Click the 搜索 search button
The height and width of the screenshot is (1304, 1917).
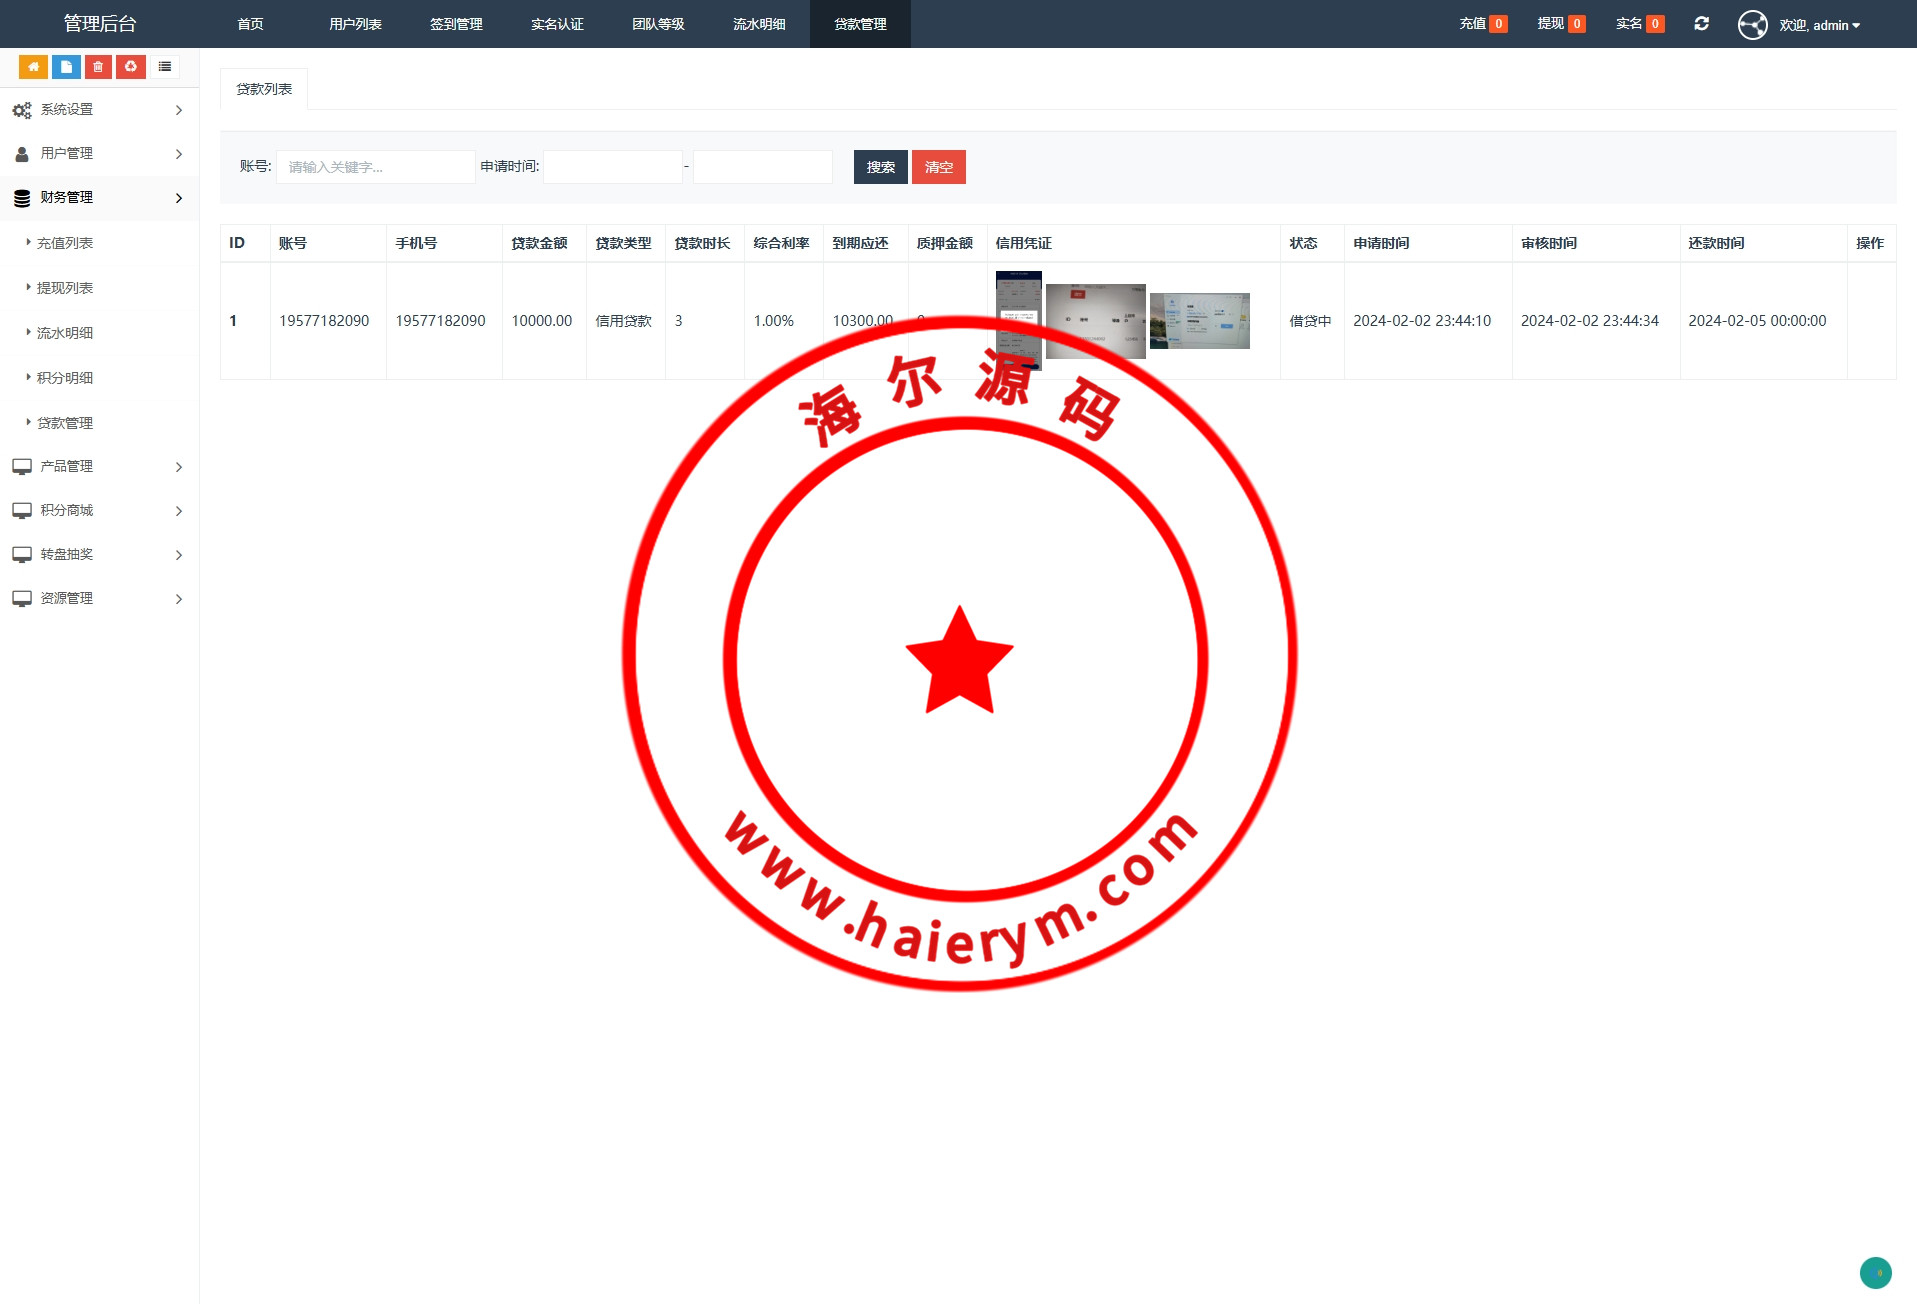tap(880, 167)
